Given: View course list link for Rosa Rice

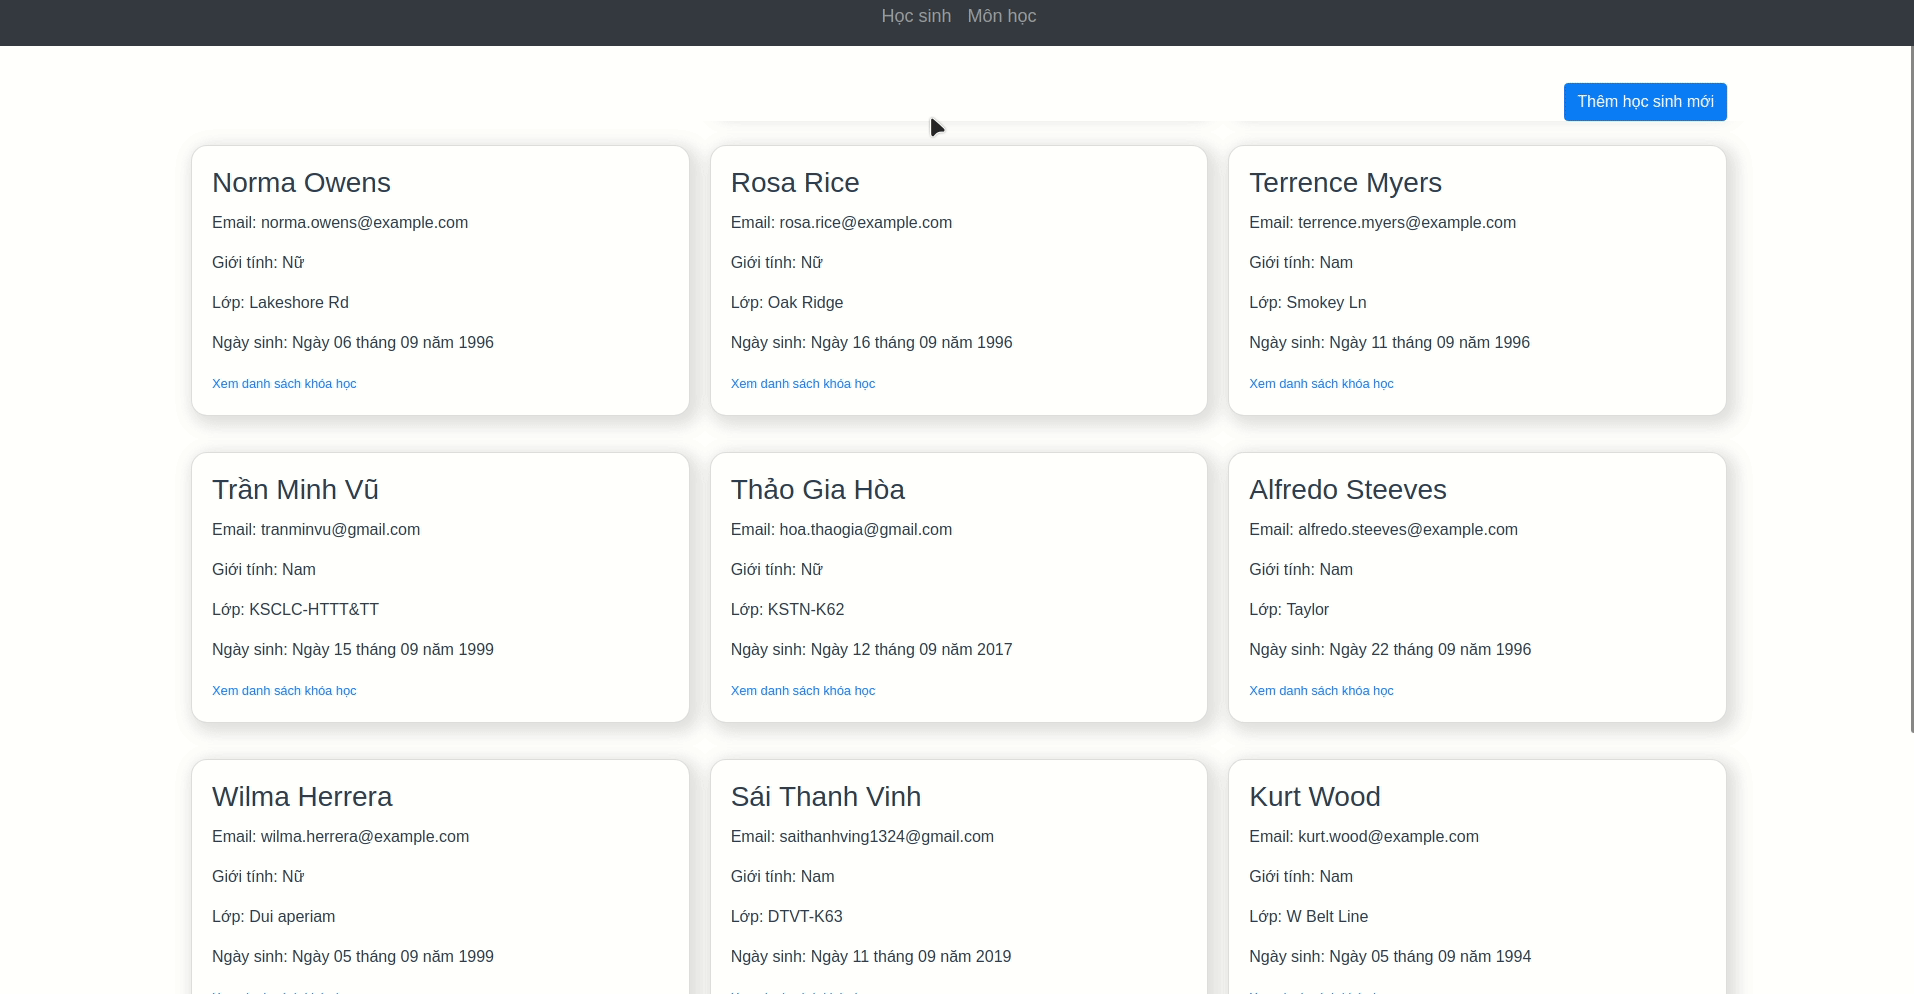Looking at the screenshot, I should [803, 384].
